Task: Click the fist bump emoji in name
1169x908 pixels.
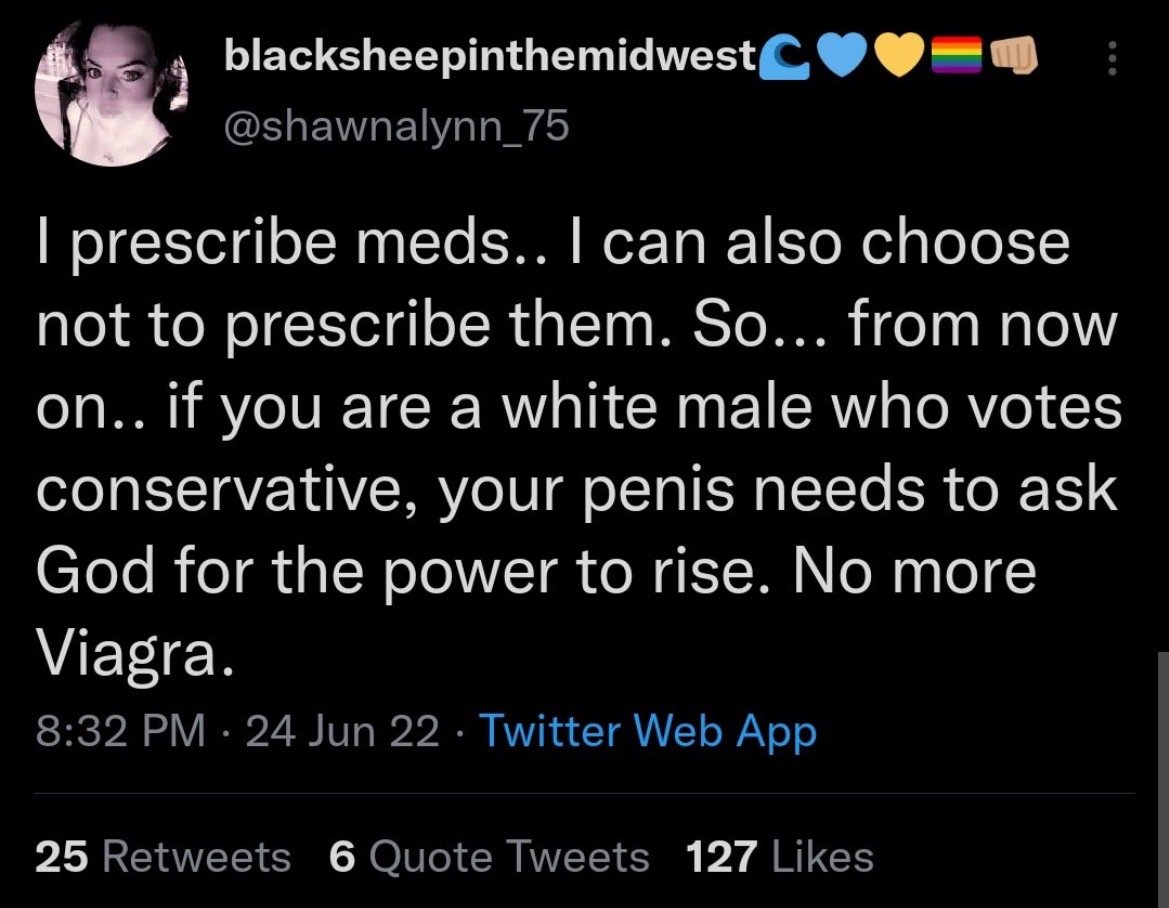Action: [x=1012, y=57]
